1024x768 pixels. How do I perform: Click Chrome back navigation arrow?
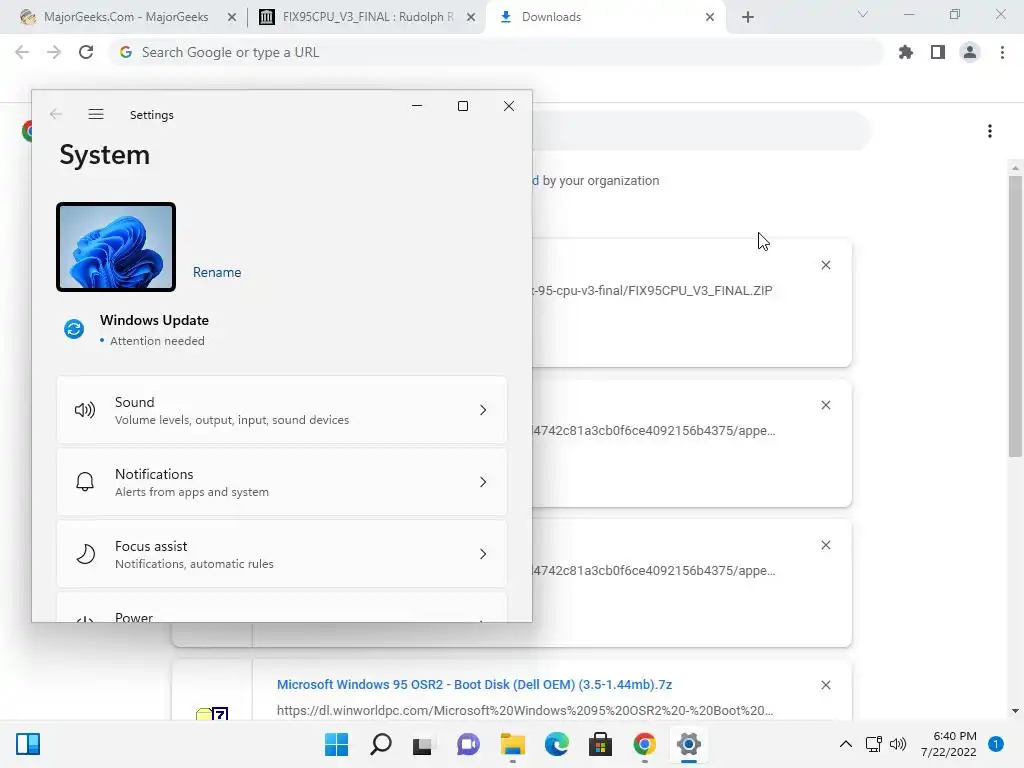[x=22, y=52]
